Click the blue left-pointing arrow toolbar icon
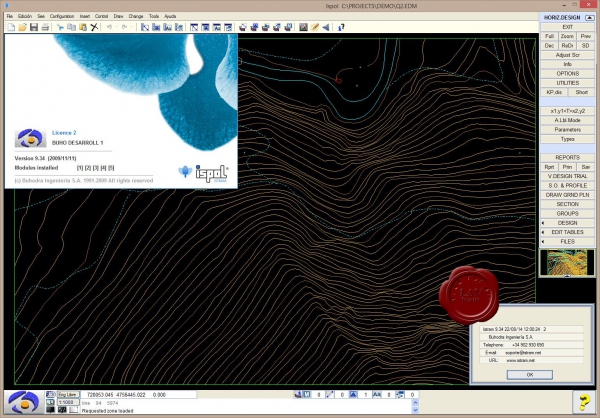The image size is (600, 418). point(326,27)
